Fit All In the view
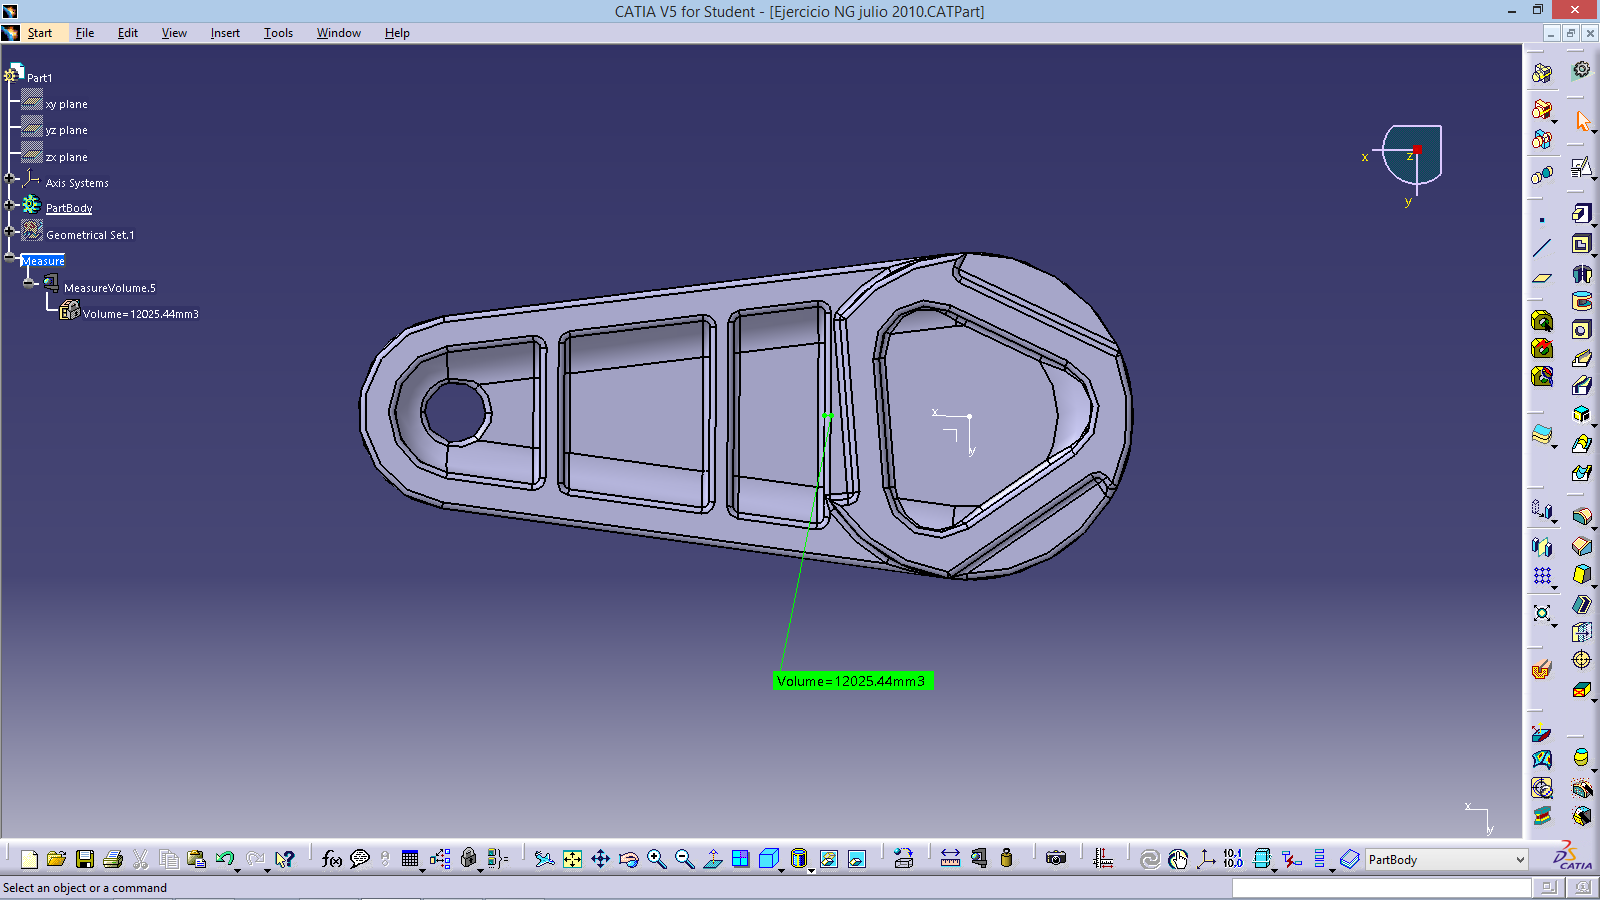The height and width of the screenshot is (900, 1600). (x=572, y=859)
